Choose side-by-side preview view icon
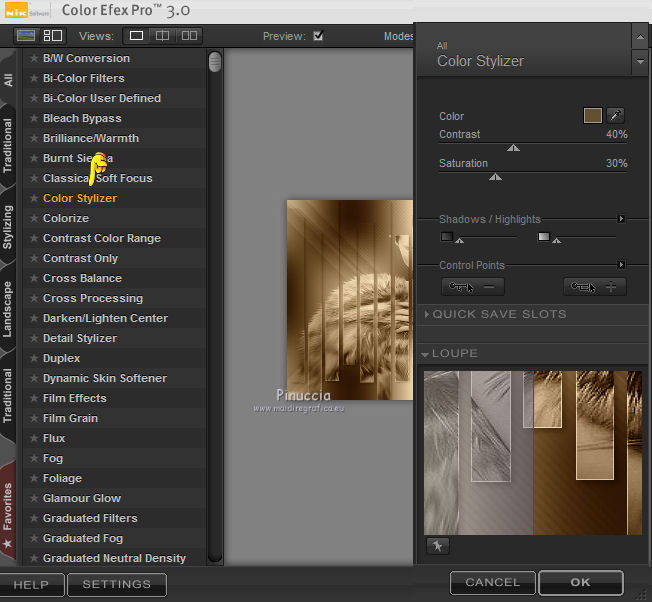 188,36
